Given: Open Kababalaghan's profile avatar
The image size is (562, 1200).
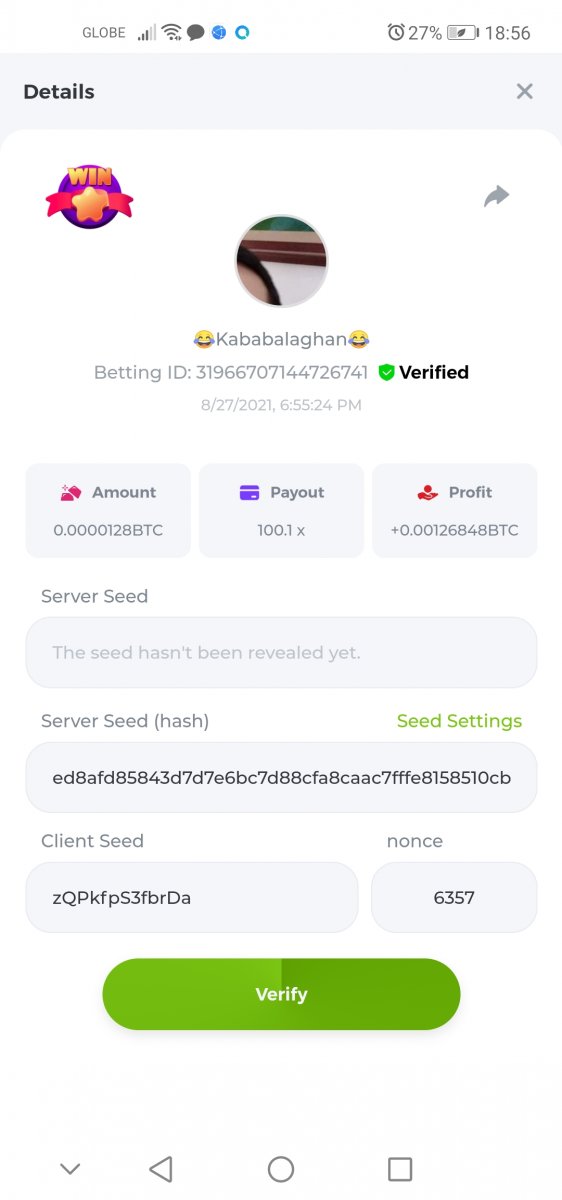Looking at the screenshot, I should 281,261.
